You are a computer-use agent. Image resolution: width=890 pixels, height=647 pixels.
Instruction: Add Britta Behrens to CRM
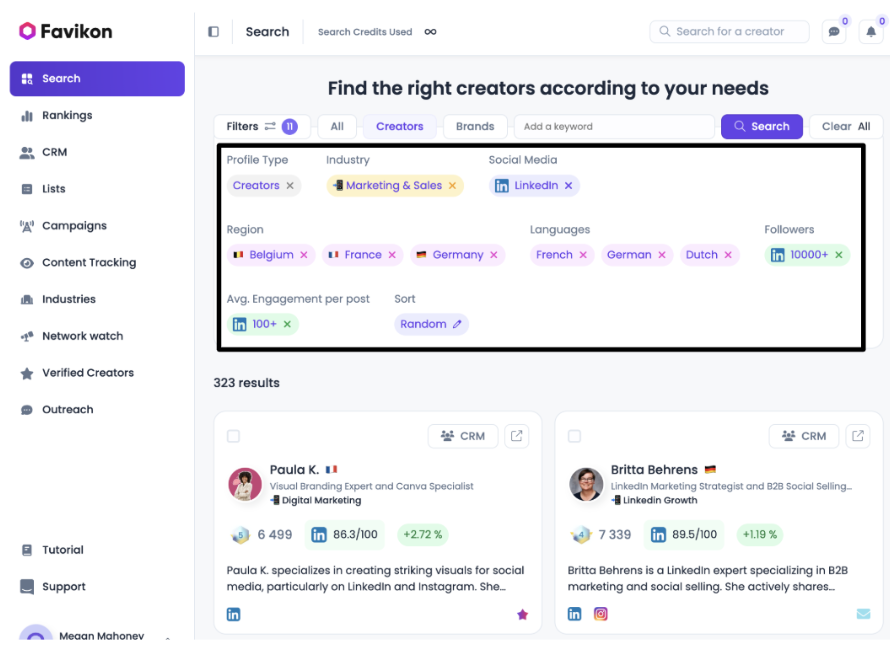tap(804, 436)
